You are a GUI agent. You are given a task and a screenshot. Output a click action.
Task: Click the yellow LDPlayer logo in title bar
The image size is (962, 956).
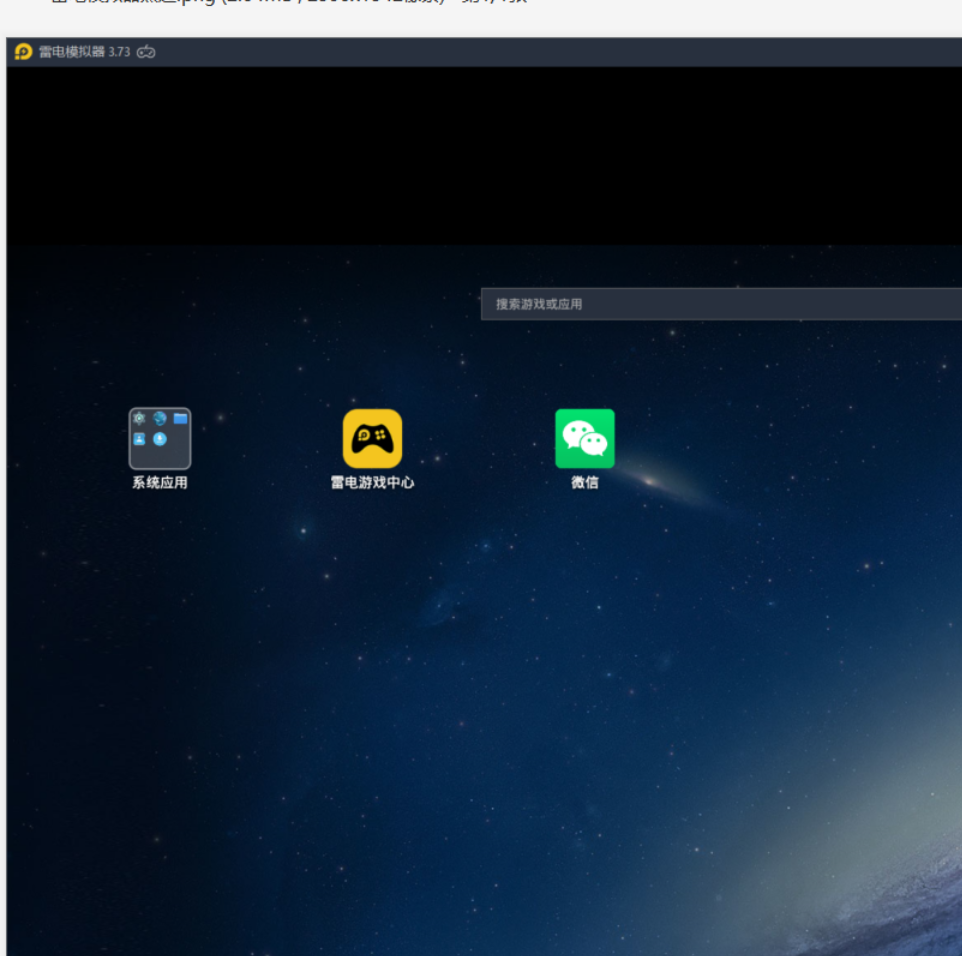[x=24, y=52]
